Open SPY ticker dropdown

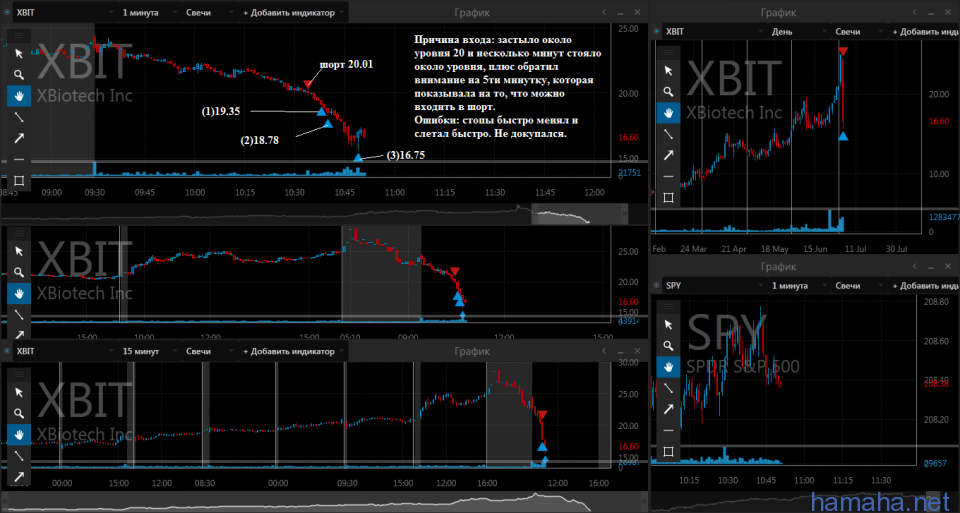[x=713, y=286]
